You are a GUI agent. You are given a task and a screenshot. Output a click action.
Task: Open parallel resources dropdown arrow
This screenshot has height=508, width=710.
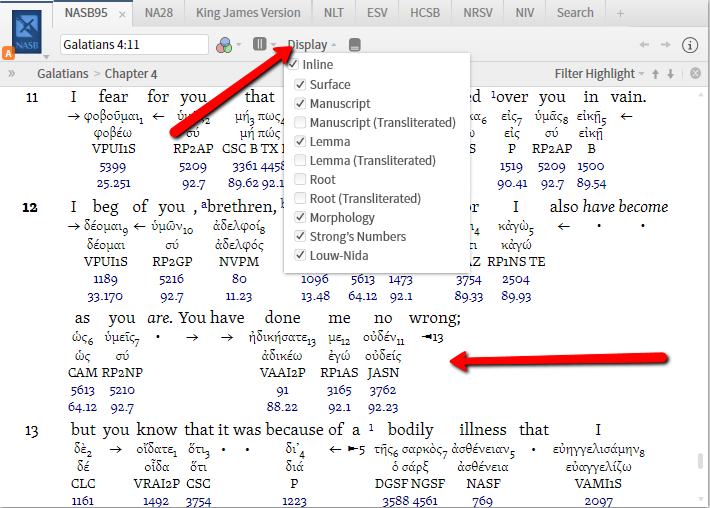coord(273,45)
